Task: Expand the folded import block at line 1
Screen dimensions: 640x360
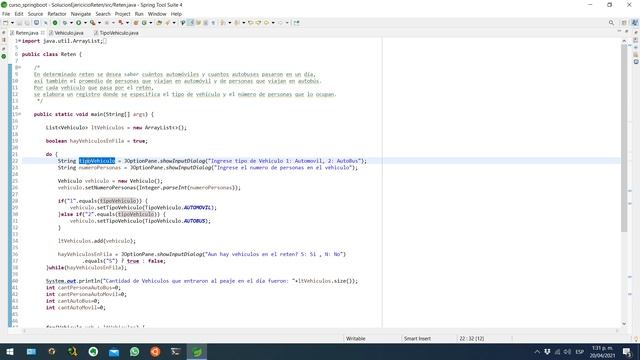Action: pyautogui.click(x=19, y=41)
